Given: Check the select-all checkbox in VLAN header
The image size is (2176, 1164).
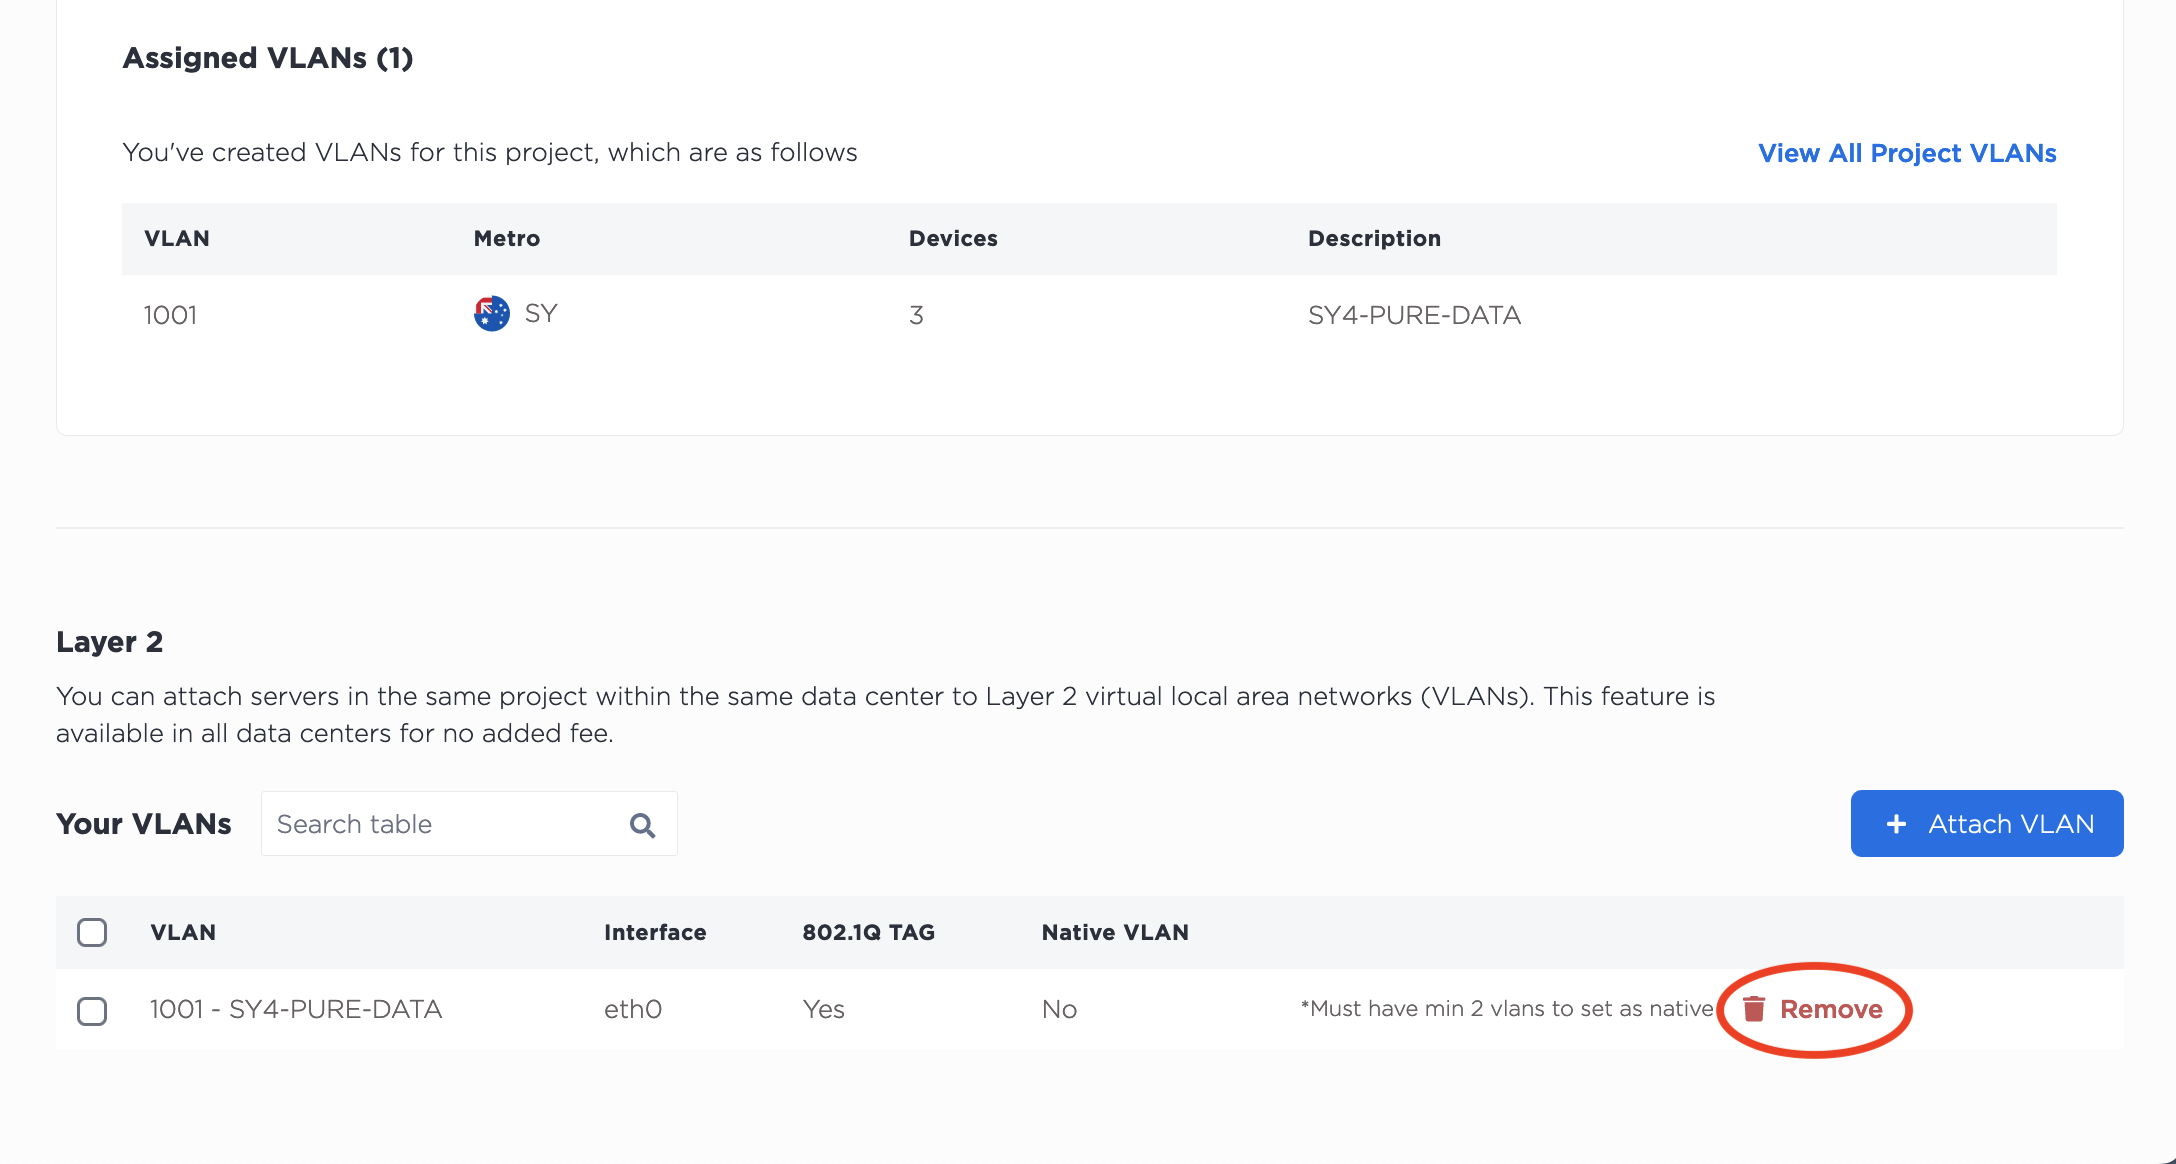Looking at the screenshot, I should coord(92,932).
